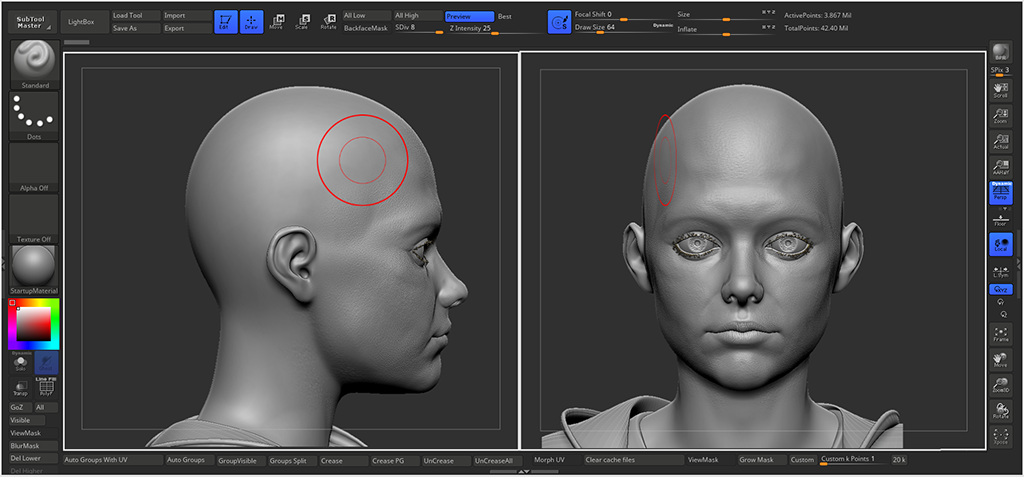The height and width of the screenshot is (477, 1024).
Task: Click the Zoom icon in right shelf
Action: [x=1000, y=116]
